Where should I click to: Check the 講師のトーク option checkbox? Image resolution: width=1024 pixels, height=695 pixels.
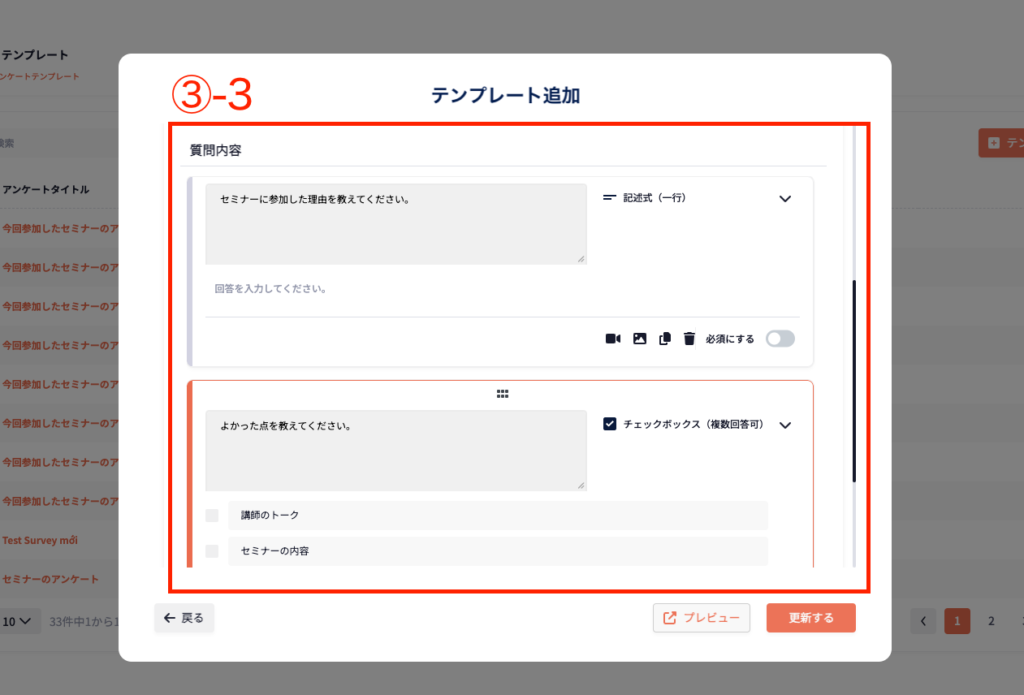pos(212,515)
